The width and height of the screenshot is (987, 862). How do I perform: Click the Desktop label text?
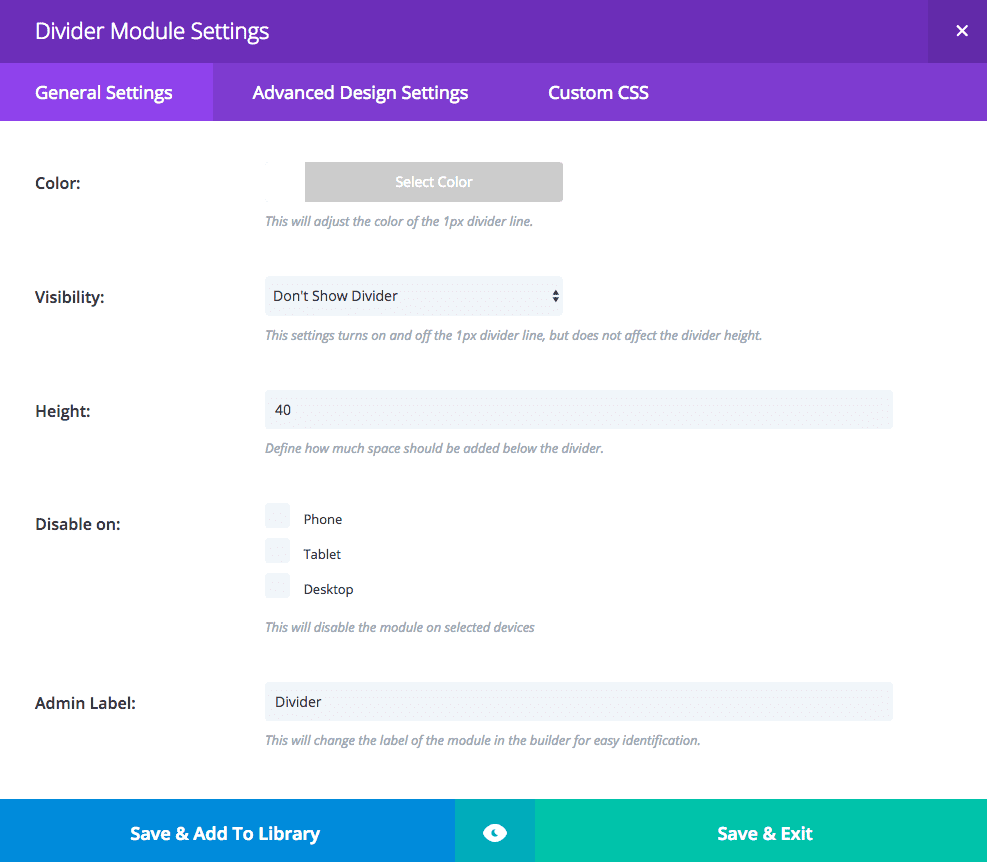328,590
